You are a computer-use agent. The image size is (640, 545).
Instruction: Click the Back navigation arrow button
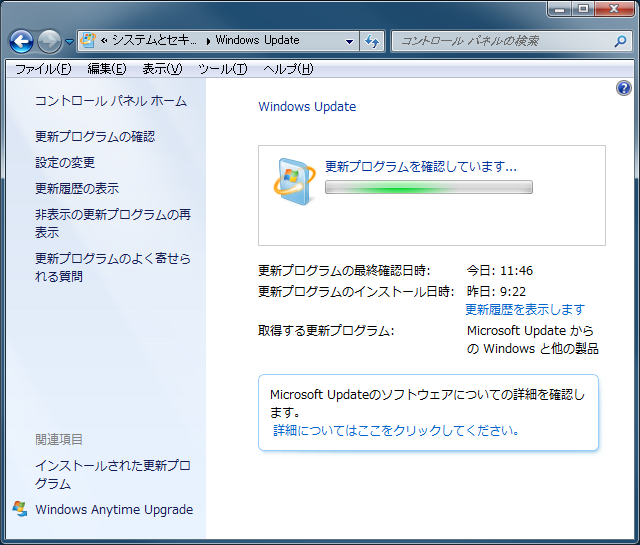[x=21, y=41]
